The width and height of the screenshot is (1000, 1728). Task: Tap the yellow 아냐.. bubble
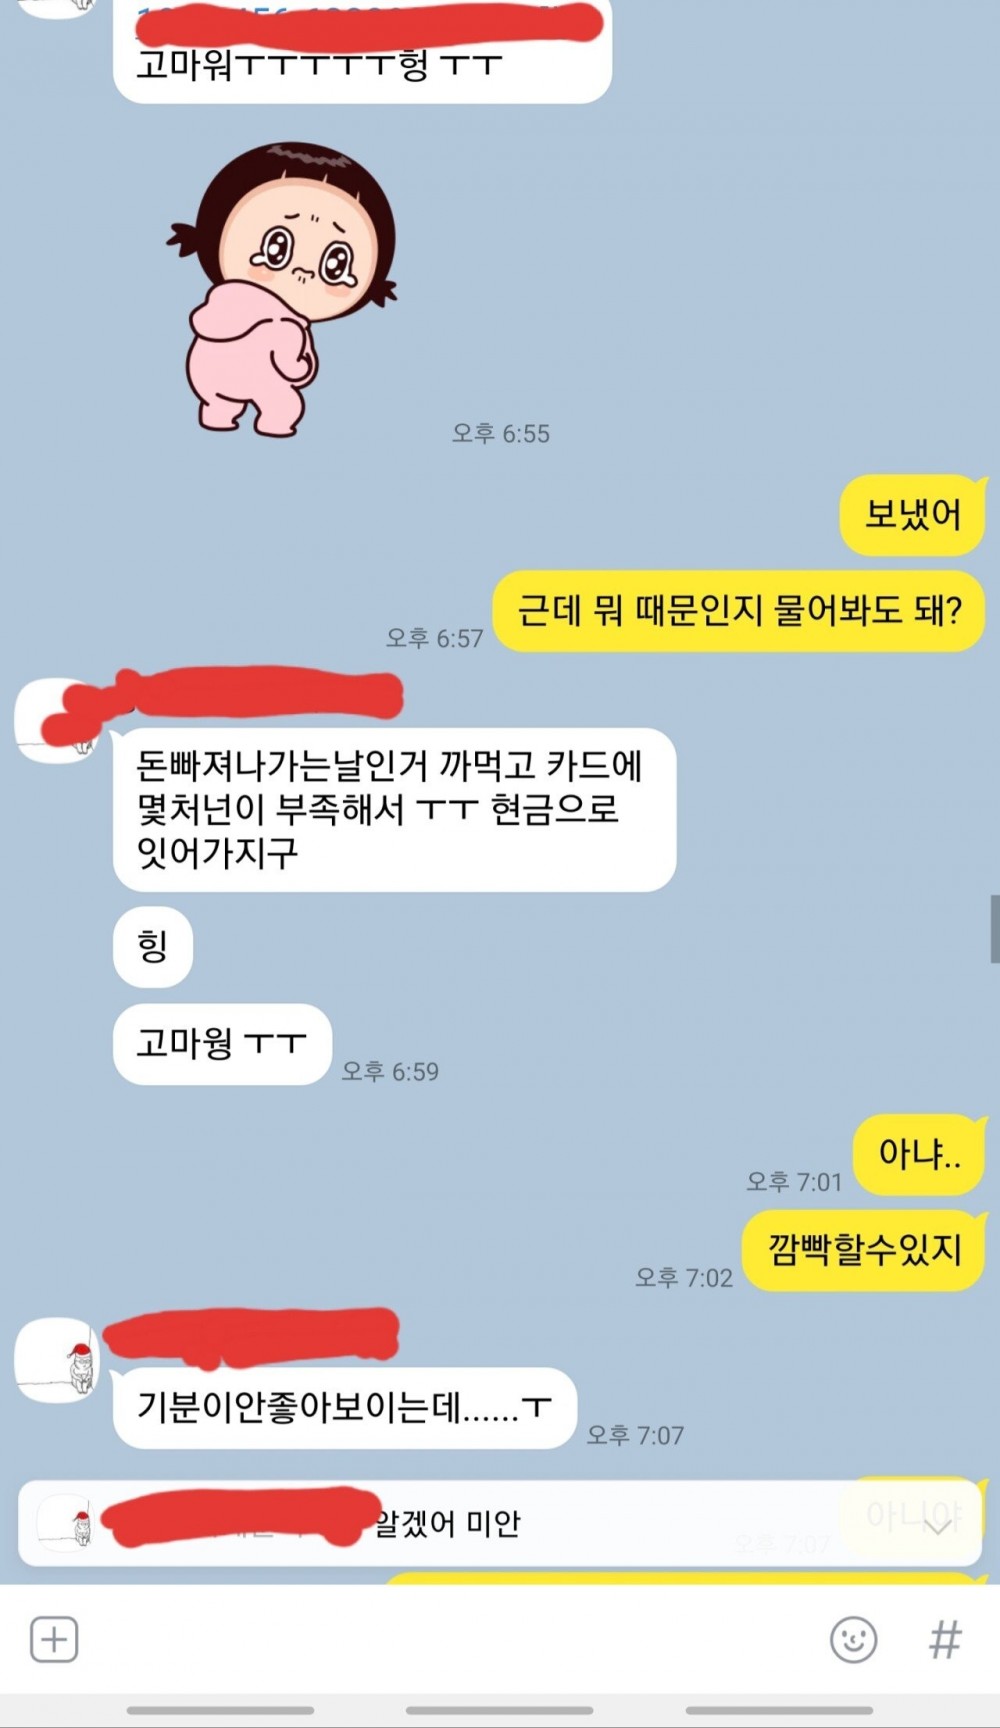pyautogui.click(x=919, y=1155)
